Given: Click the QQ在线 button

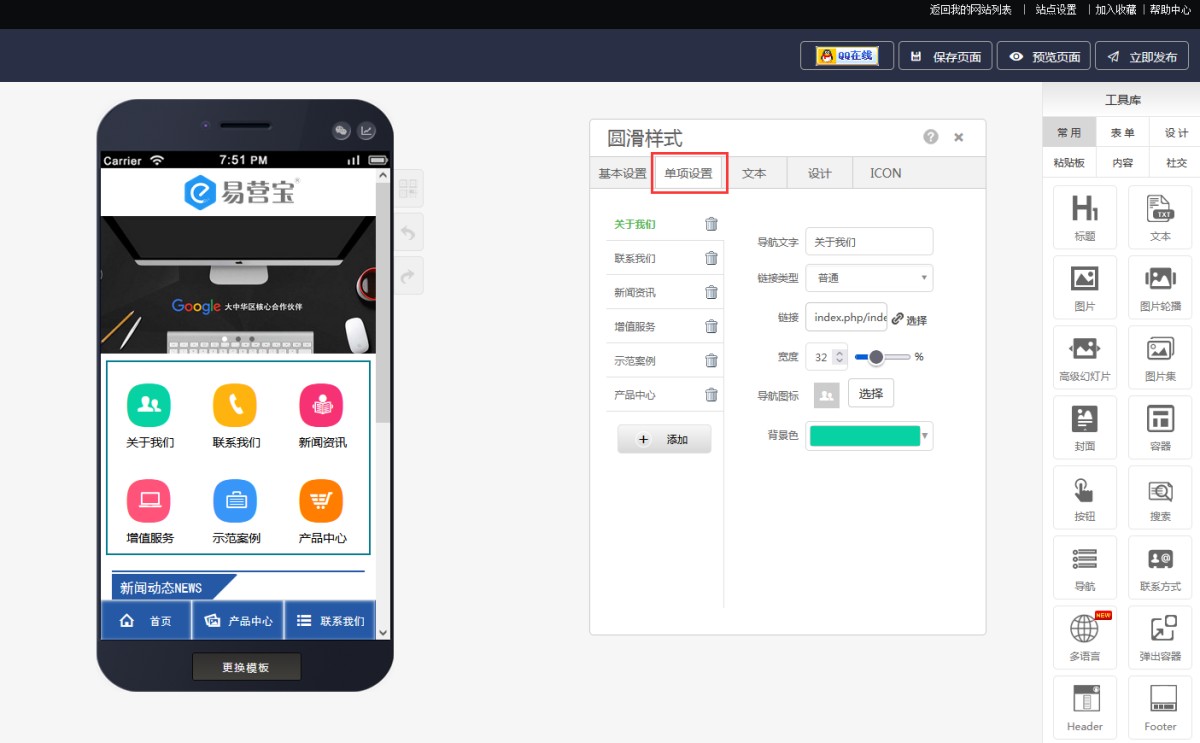Looking at the screenshot, I should 847,56.
